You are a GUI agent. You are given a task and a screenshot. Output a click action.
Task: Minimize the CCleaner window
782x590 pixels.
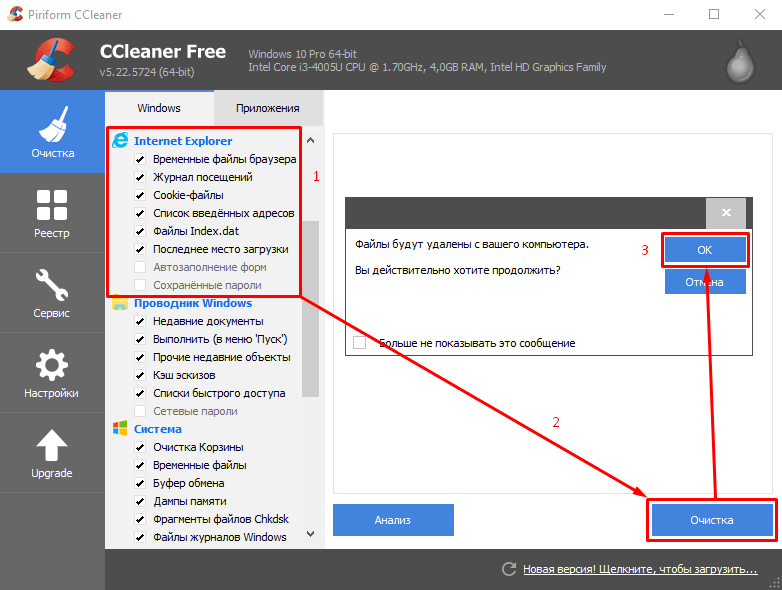point(669,14)
